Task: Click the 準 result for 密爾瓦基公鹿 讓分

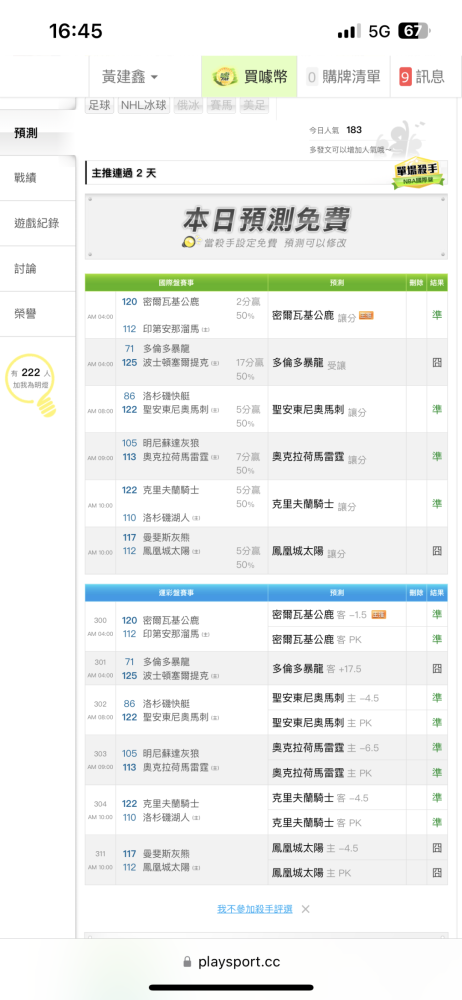Action: coord(437,315)
